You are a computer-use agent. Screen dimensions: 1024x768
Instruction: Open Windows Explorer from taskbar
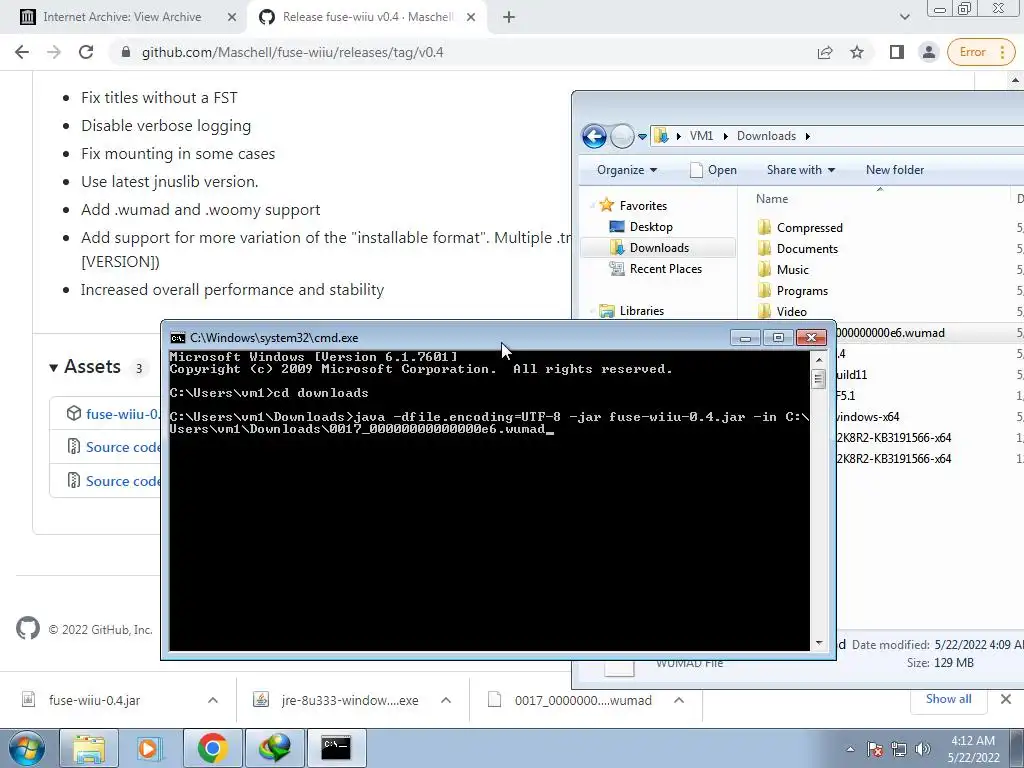pos(89,748)
